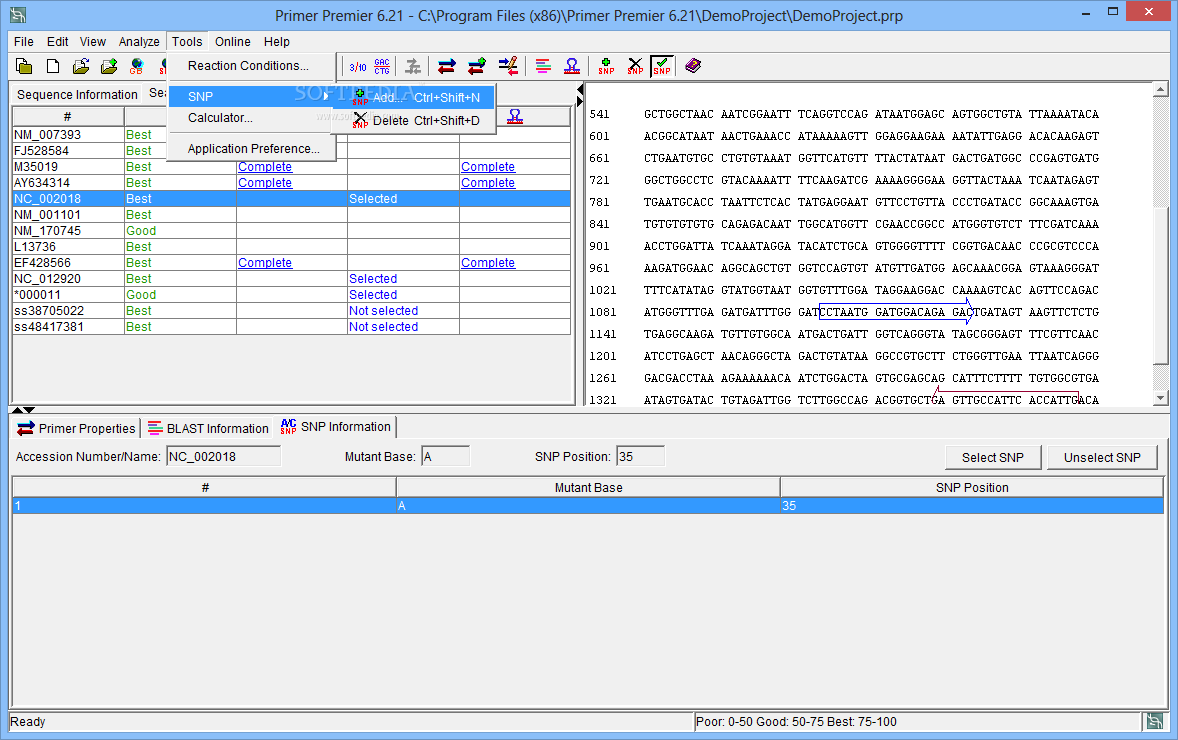Open last Complete link in M35019 row
The image size is (1178, 740).
pyautogui.click(x=488, y=167)
